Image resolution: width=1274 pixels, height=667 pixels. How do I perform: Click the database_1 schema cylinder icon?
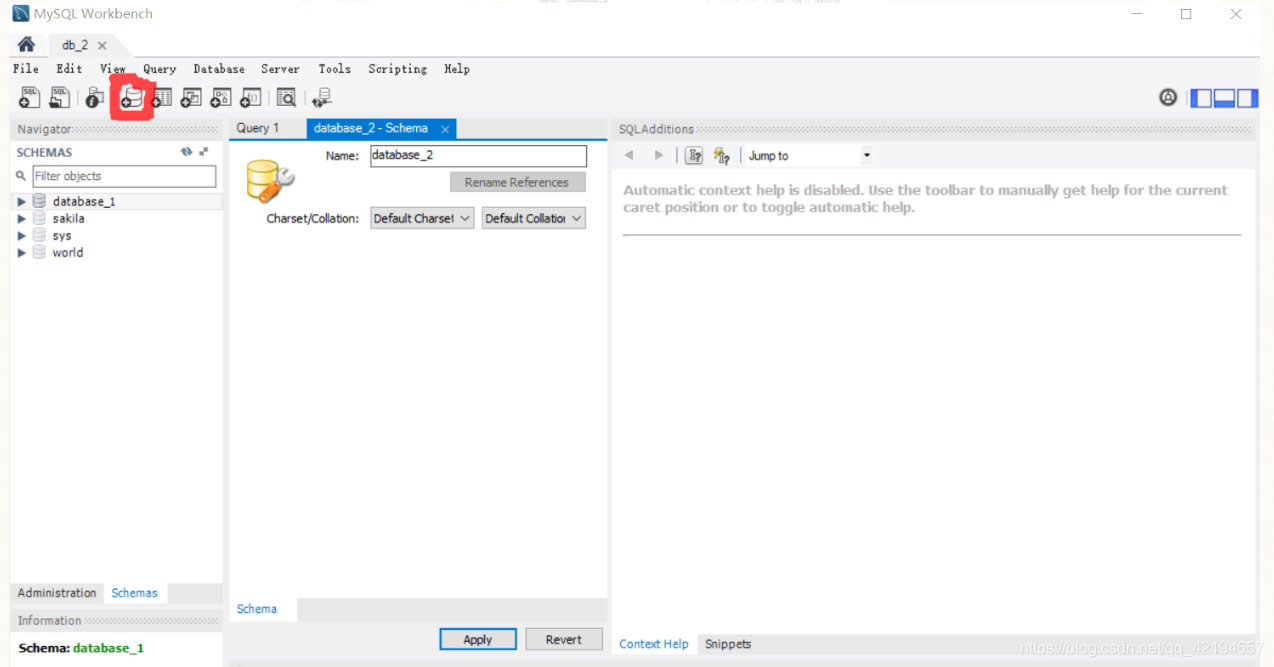point(39,201)
